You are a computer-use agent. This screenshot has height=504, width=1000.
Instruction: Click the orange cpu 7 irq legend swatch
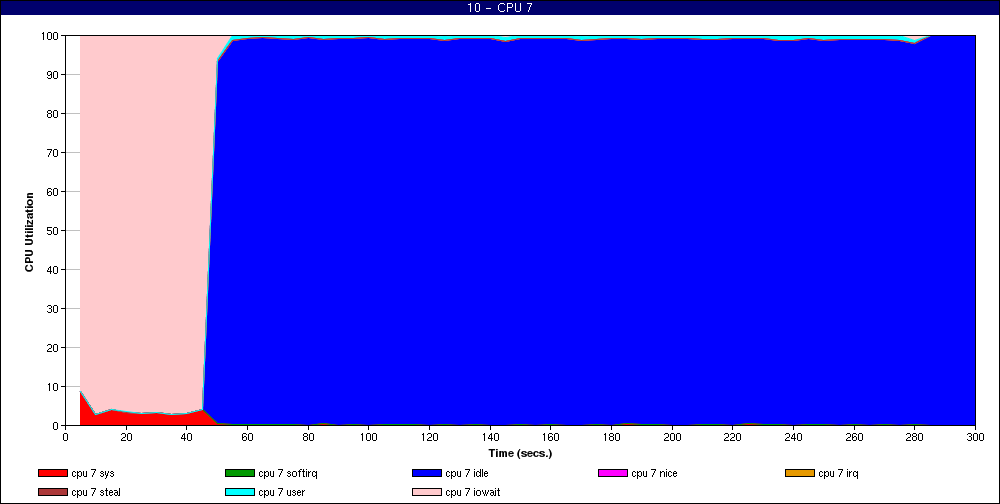800,473
